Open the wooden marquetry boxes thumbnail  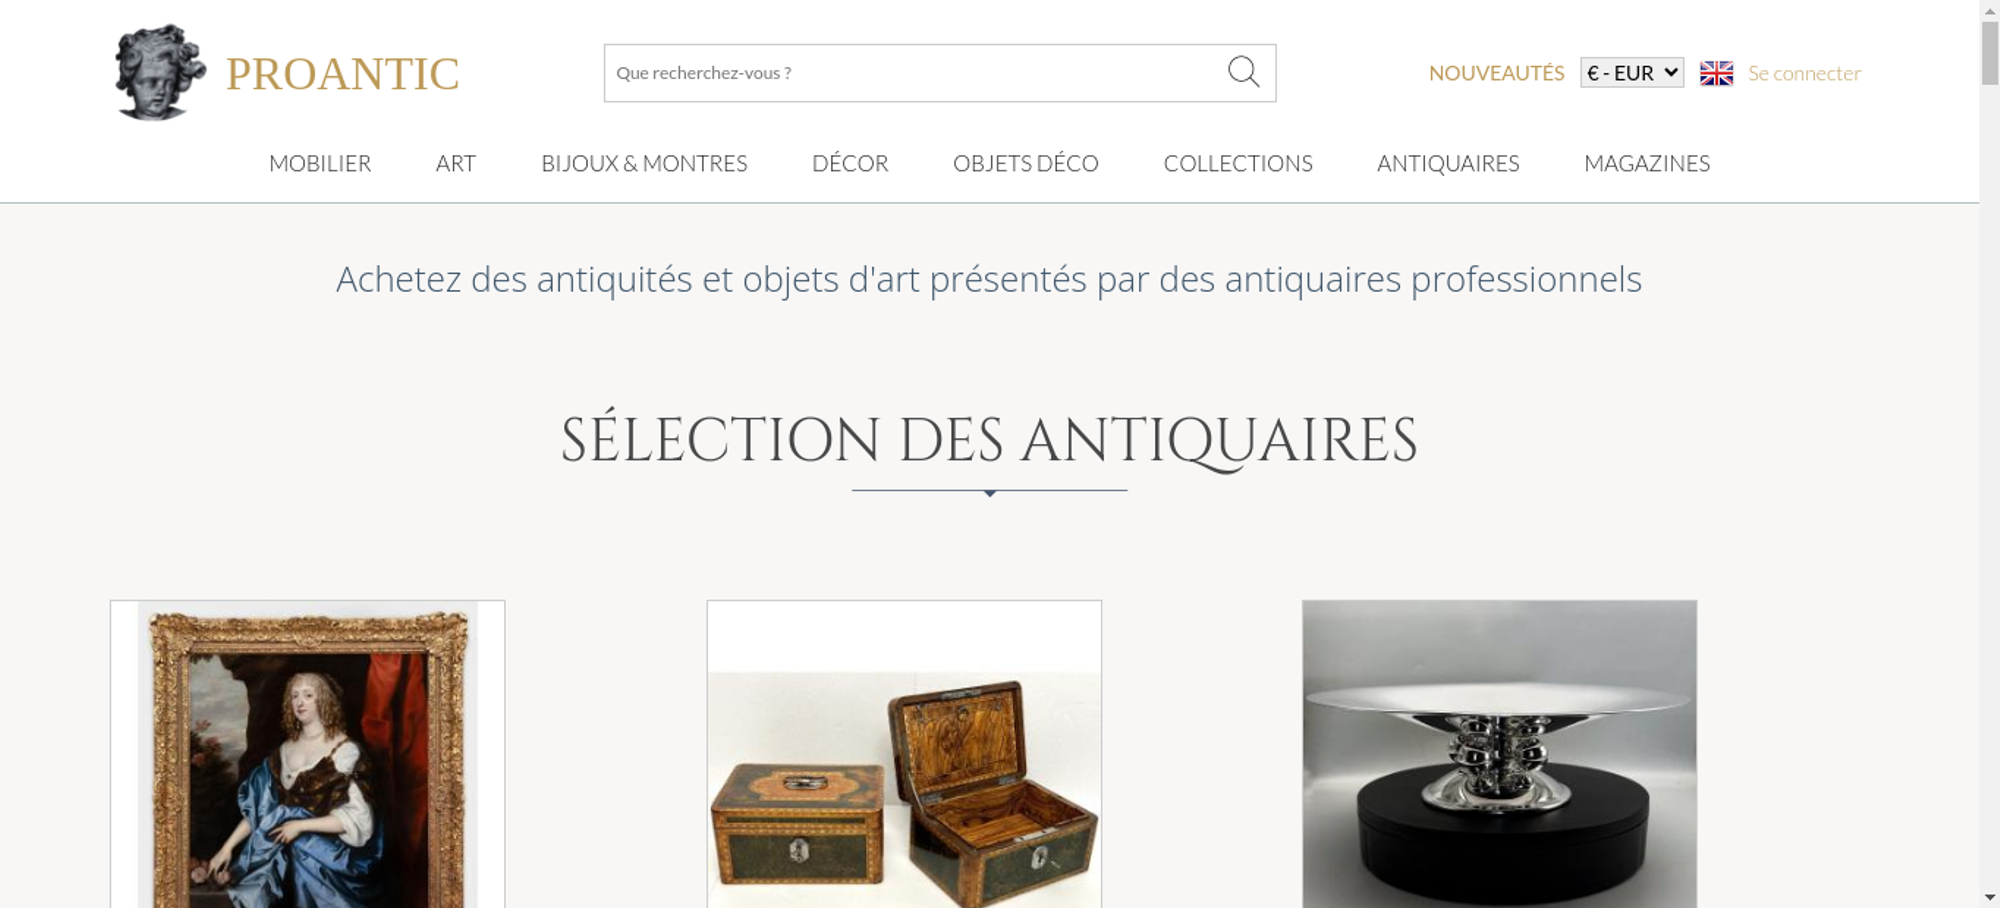click(904, 754)
